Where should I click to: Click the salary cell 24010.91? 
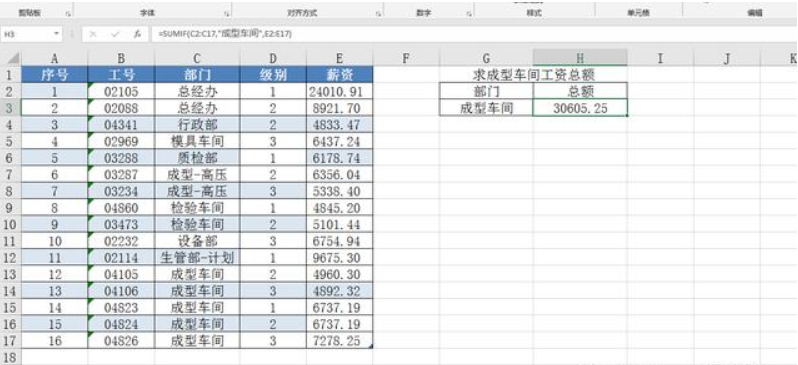click(x=339, y=92)
